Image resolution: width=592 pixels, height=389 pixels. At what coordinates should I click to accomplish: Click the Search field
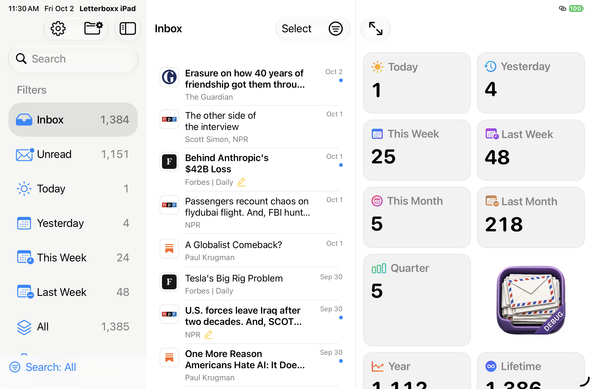[x=73, y=59]
